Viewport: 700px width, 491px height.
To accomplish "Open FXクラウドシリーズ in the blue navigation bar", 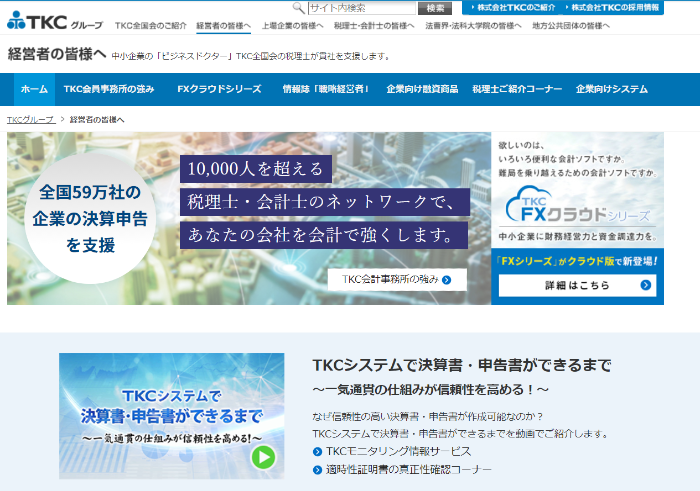I will [218, 89].
